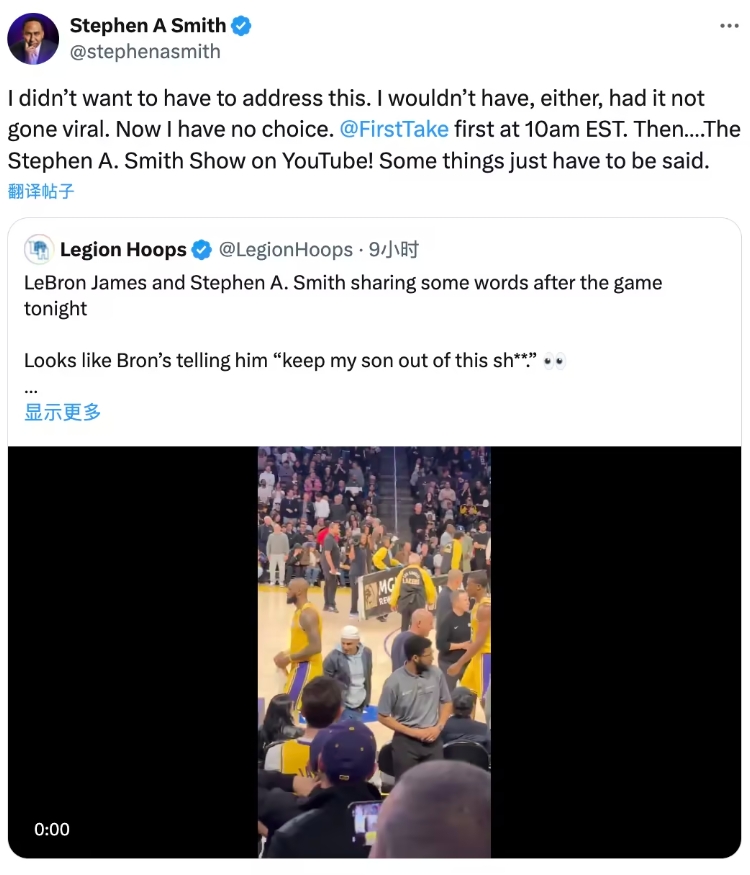Open the quoted post's first text line

342,283
